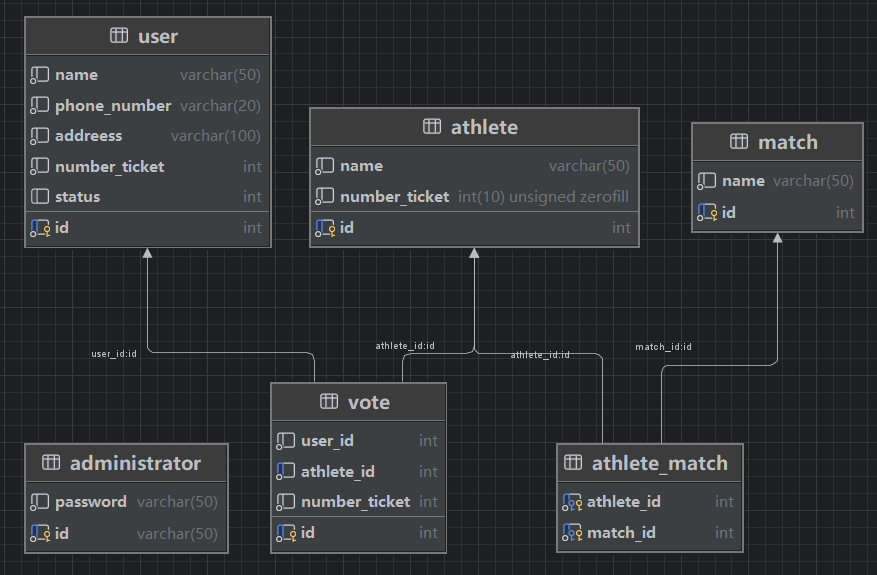Click the table icon beside the match header

pos(739,142)
